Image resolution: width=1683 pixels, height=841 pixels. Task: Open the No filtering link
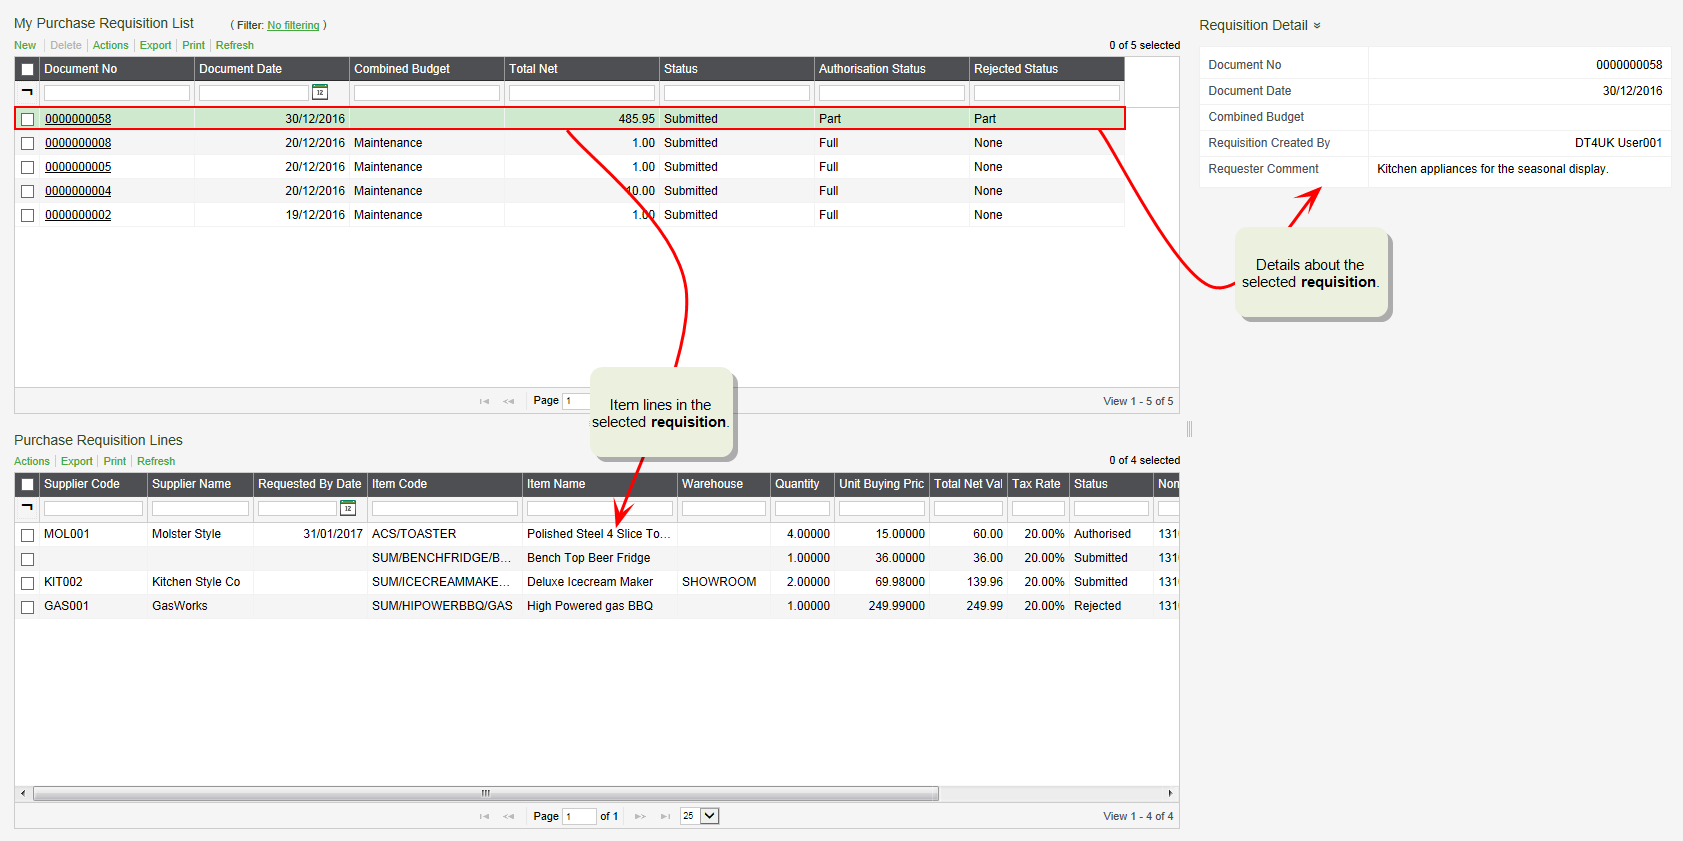[293, 26]
